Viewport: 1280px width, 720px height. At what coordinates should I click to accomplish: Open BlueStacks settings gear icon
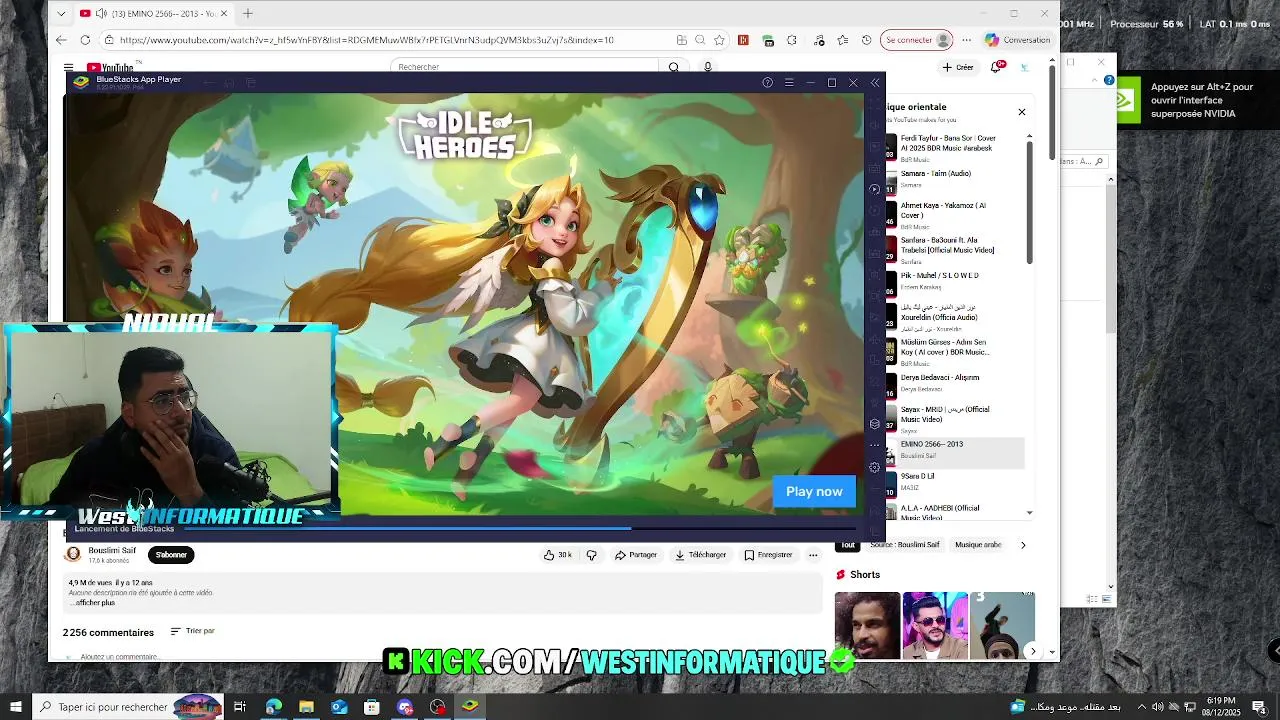[x=875, y=467]
